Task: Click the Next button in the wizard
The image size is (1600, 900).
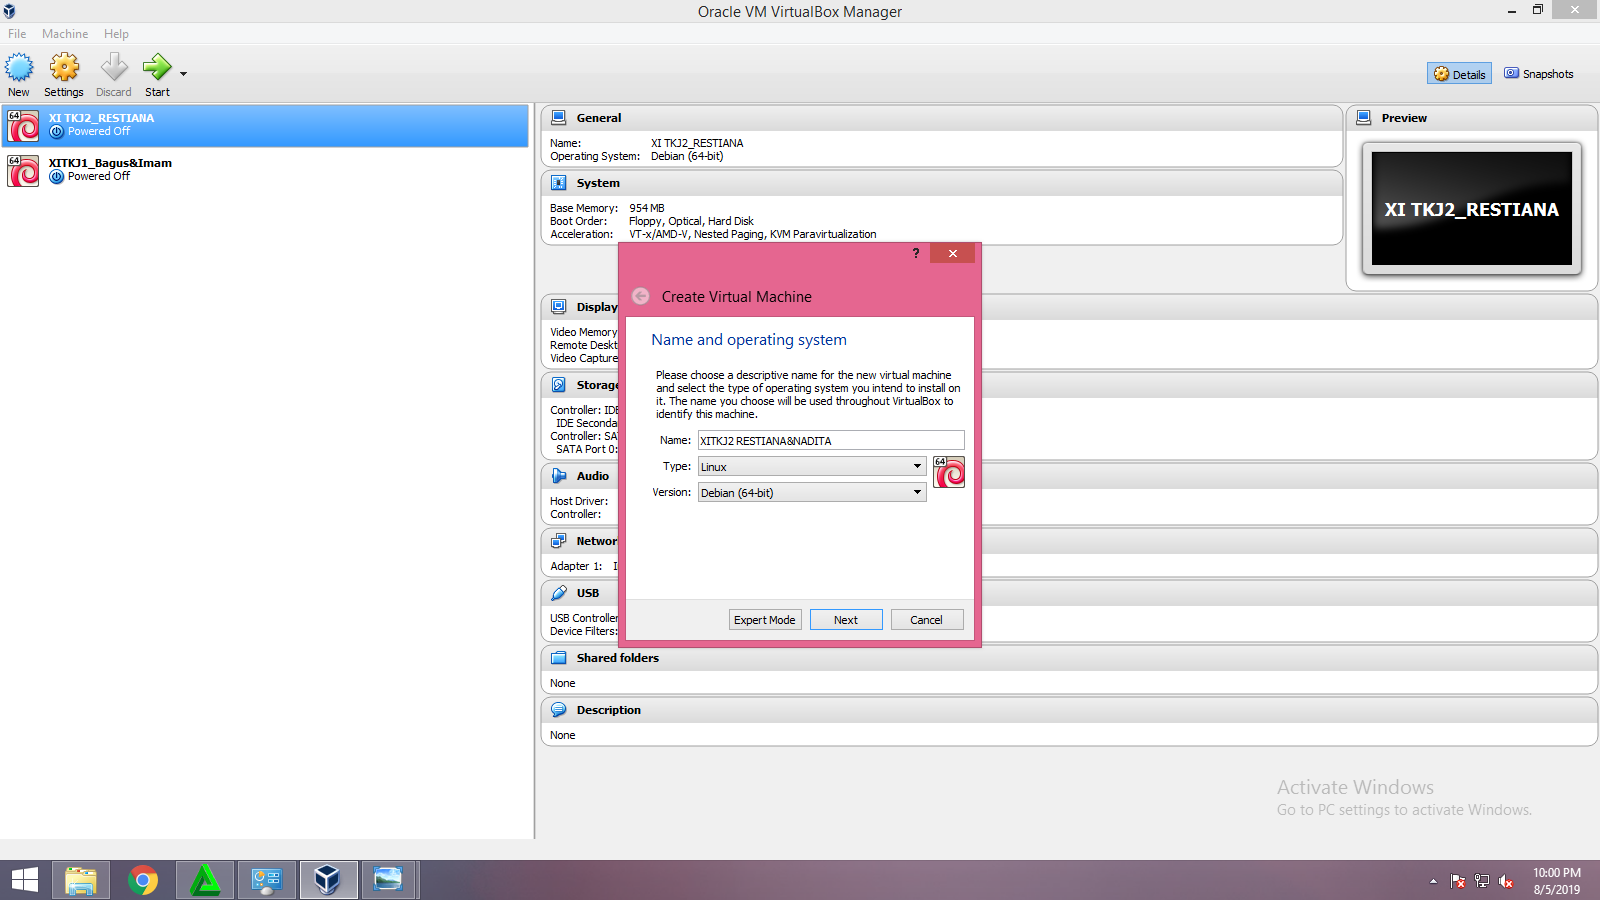Action: tap(846, 620)
